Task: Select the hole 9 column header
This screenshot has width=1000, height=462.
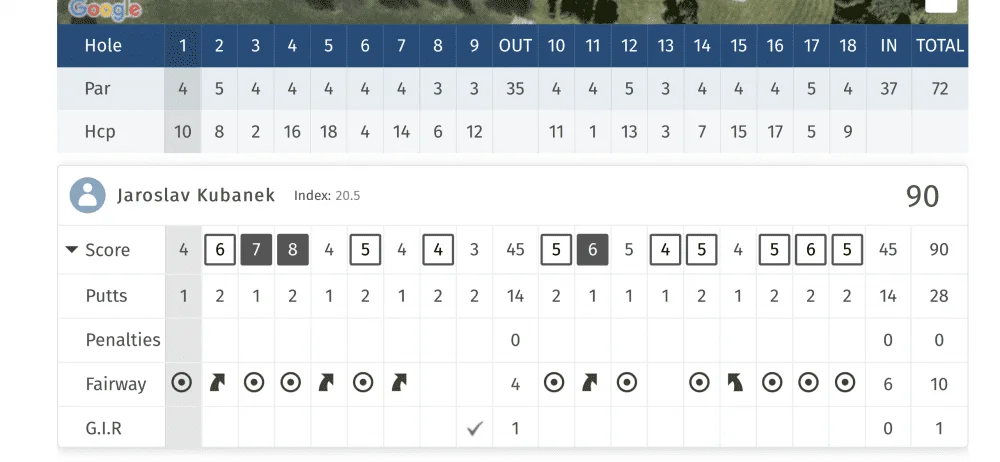Action: [x=474, y=46]
